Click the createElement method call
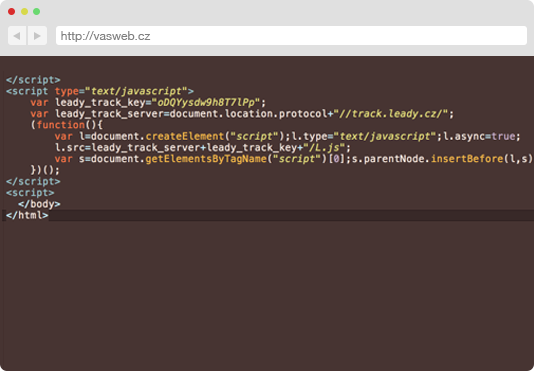The image size is (534, 371). pyautogui.click(x=185, y=136)
